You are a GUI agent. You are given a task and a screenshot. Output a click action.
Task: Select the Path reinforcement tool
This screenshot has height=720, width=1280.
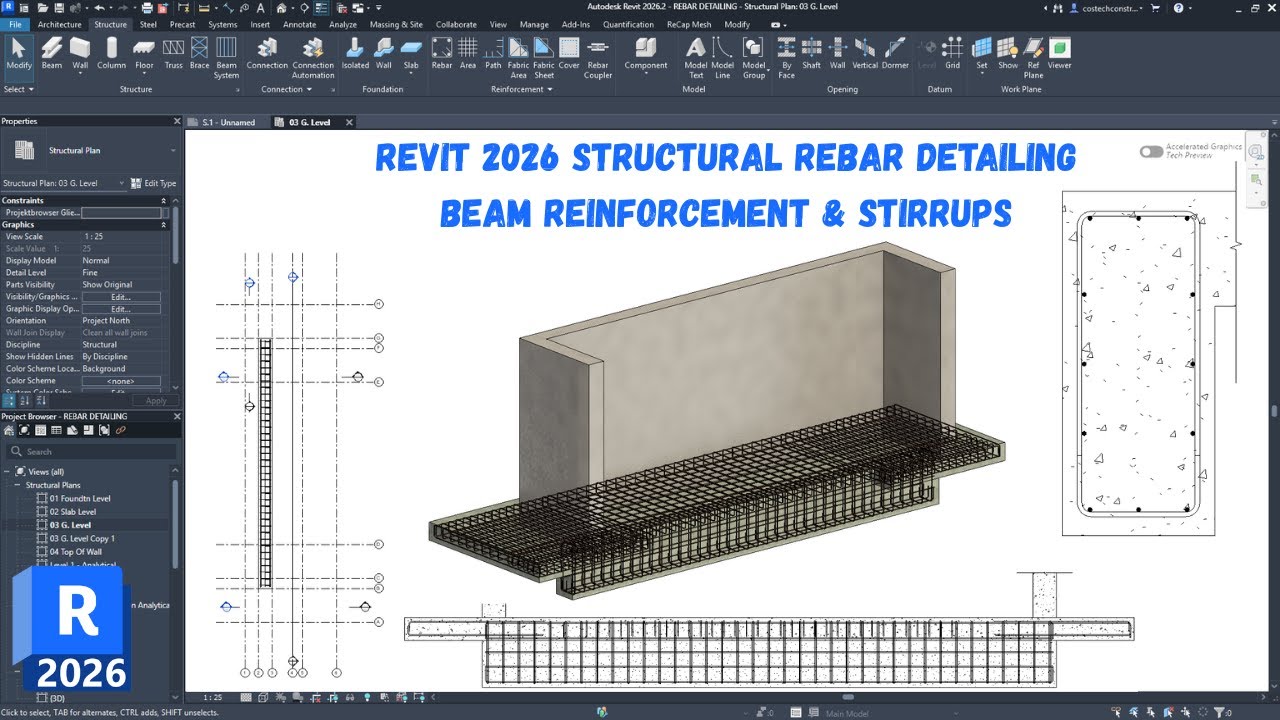493,53
